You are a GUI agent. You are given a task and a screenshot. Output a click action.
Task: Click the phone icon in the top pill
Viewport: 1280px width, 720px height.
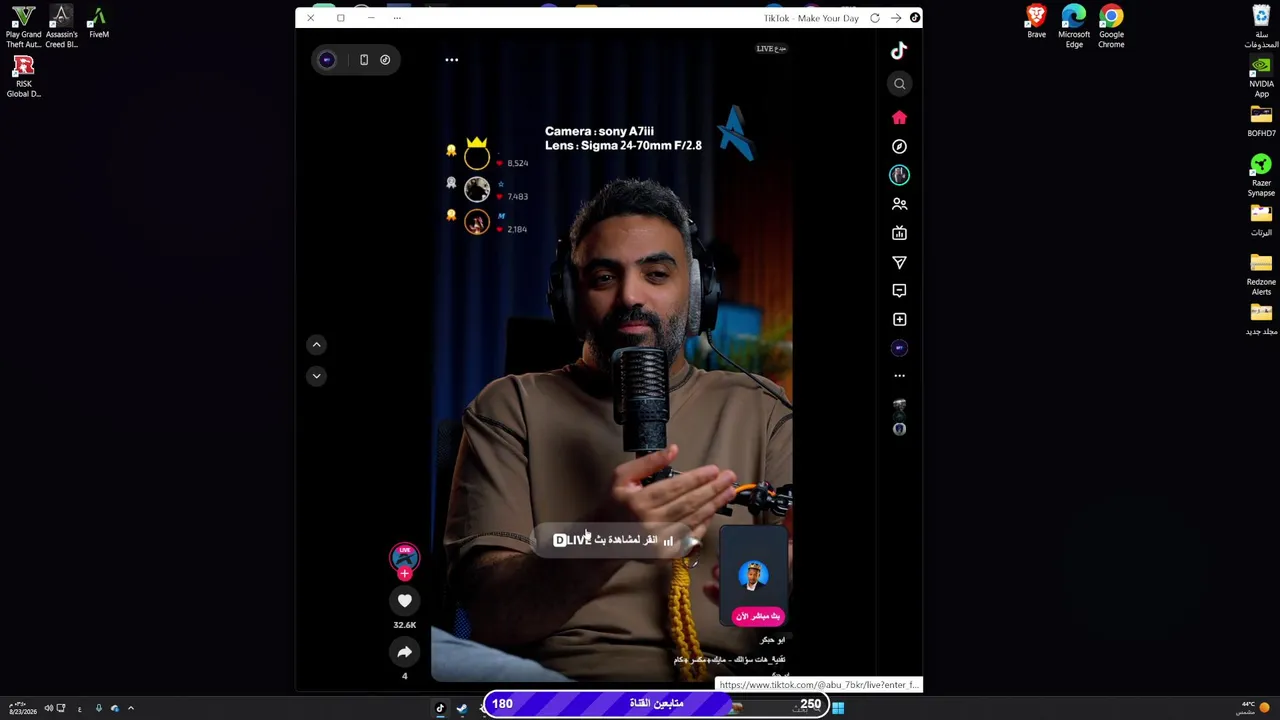364,60
